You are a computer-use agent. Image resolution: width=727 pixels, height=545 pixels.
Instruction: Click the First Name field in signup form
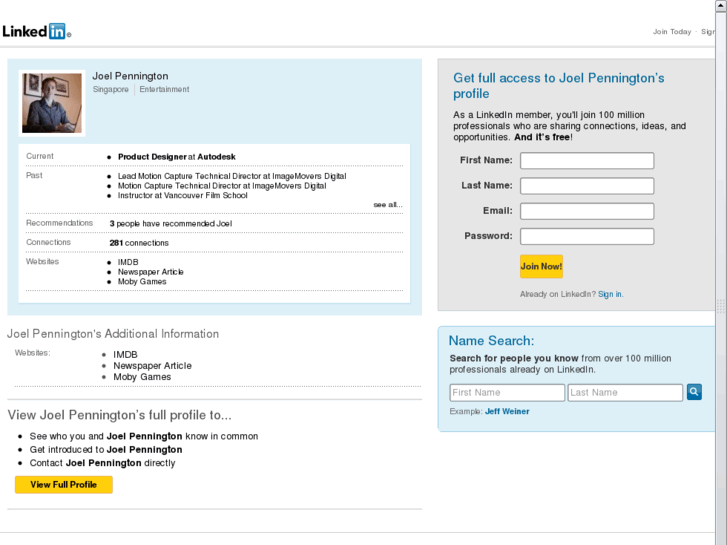587,160
